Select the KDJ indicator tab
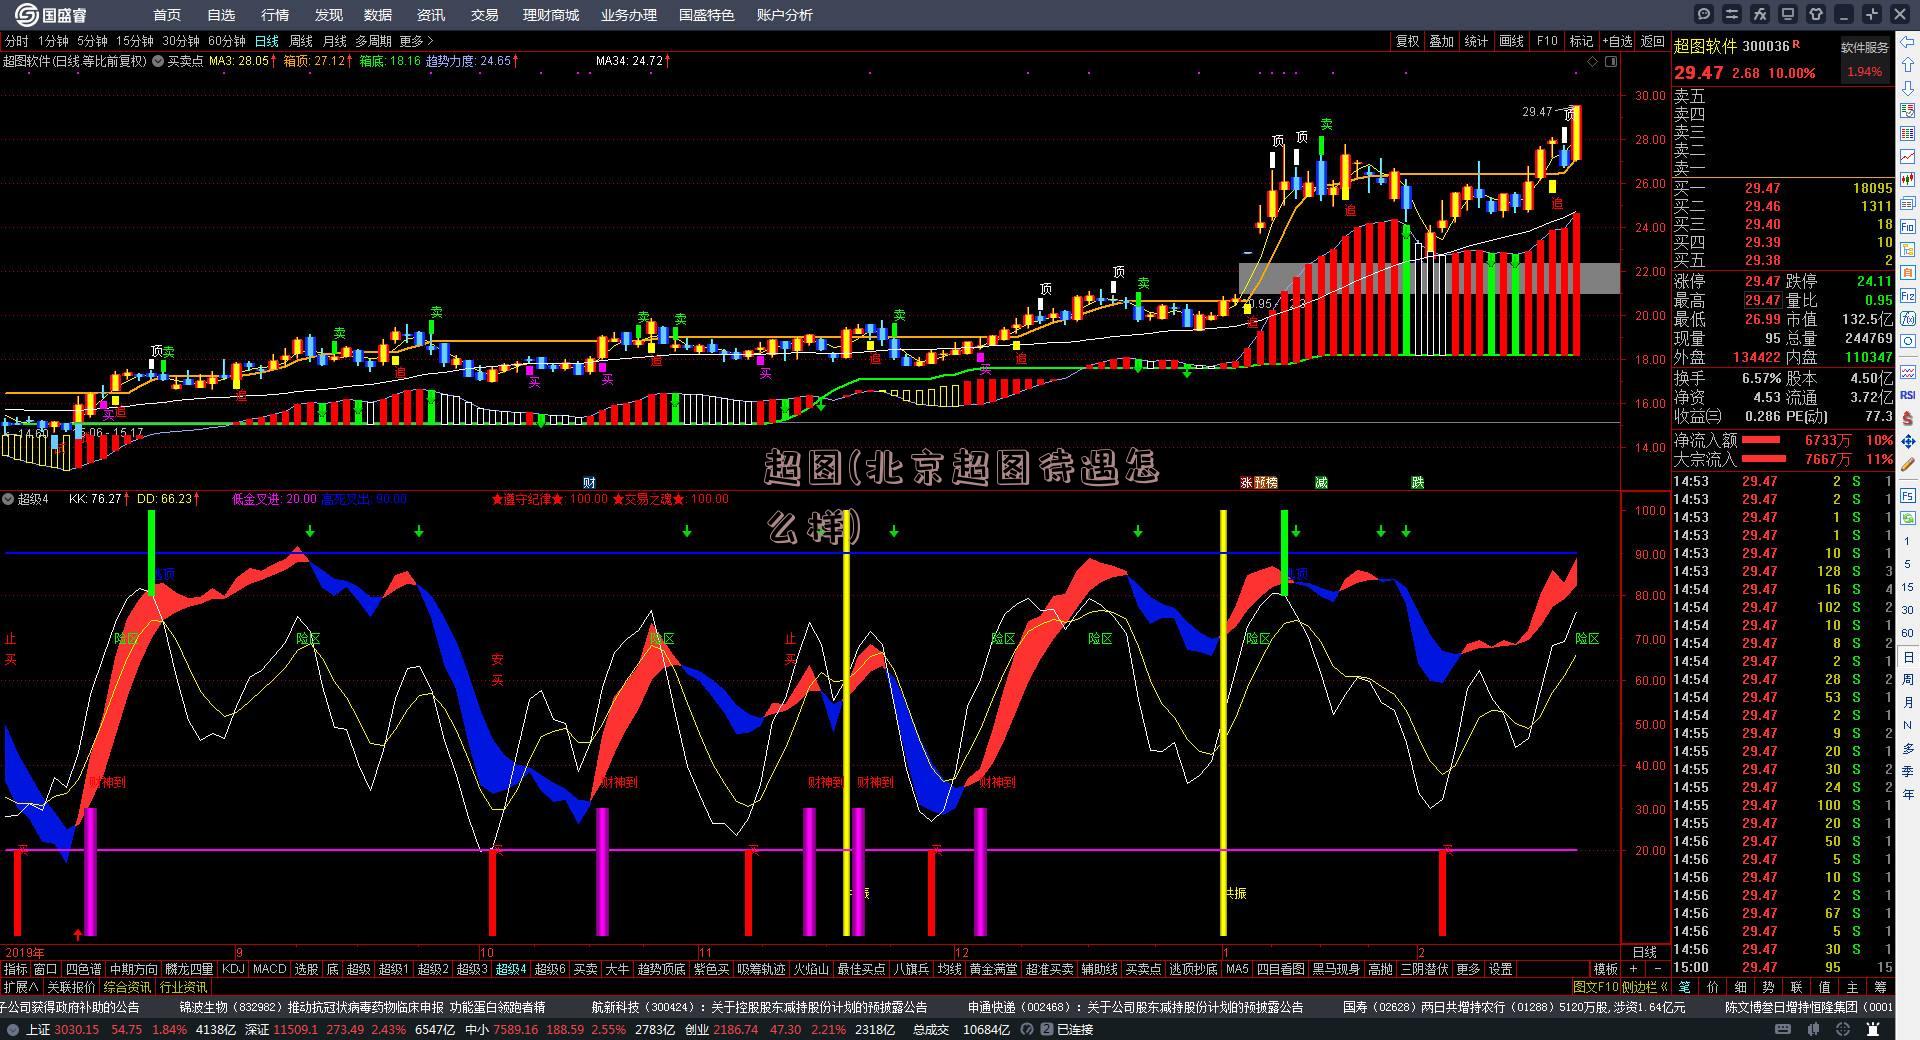 pos(233,969)
